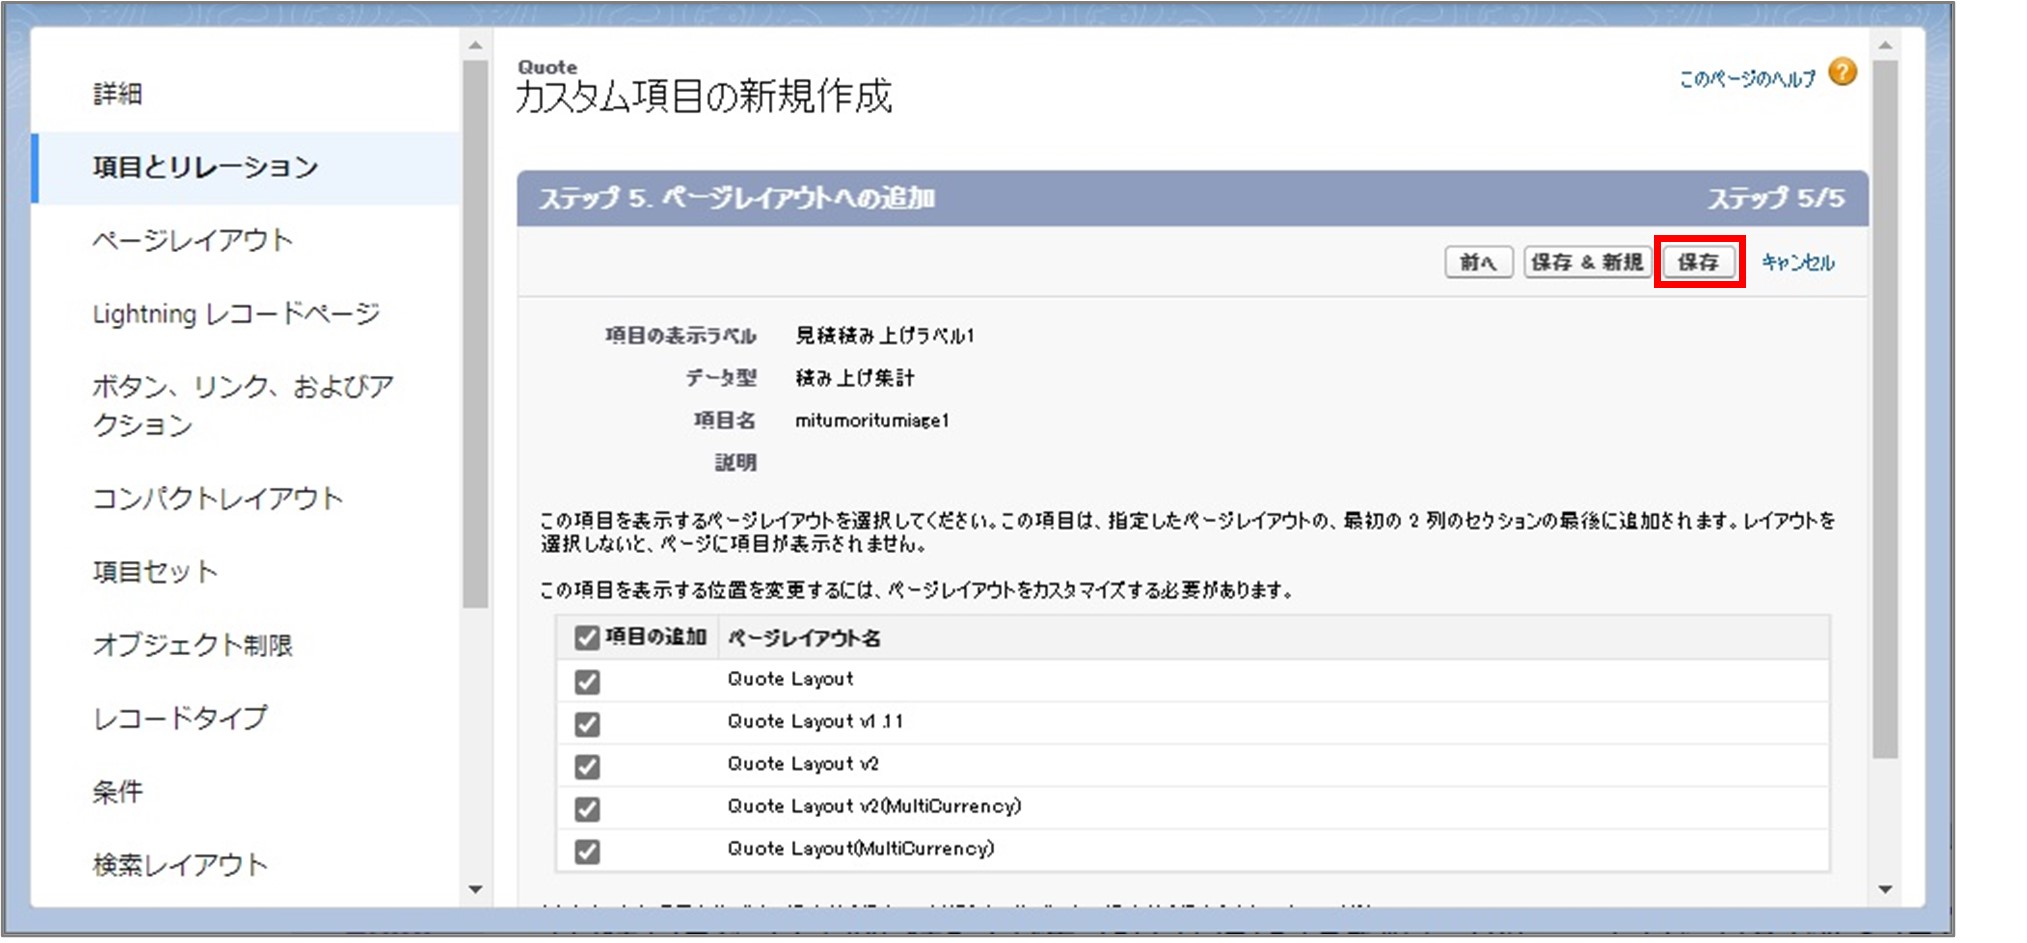This screenshot has height=943, width=2027.
Task: Click the sidebar vertical scrollbar thumb
Action: [476, 334]
